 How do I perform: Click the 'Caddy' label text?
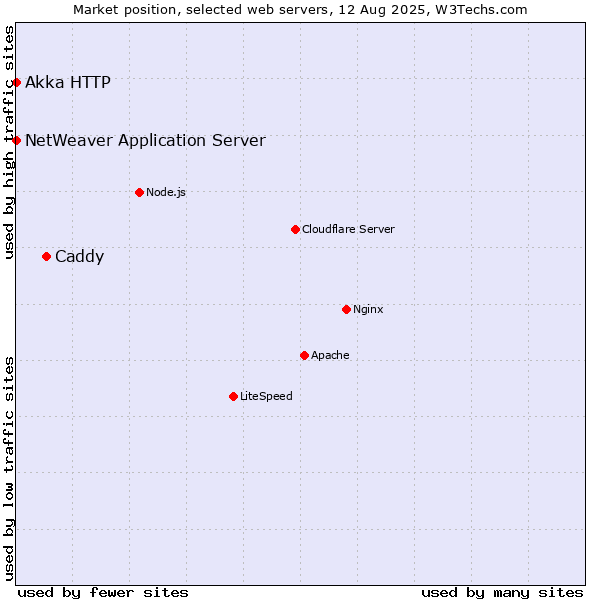[79, 256]
